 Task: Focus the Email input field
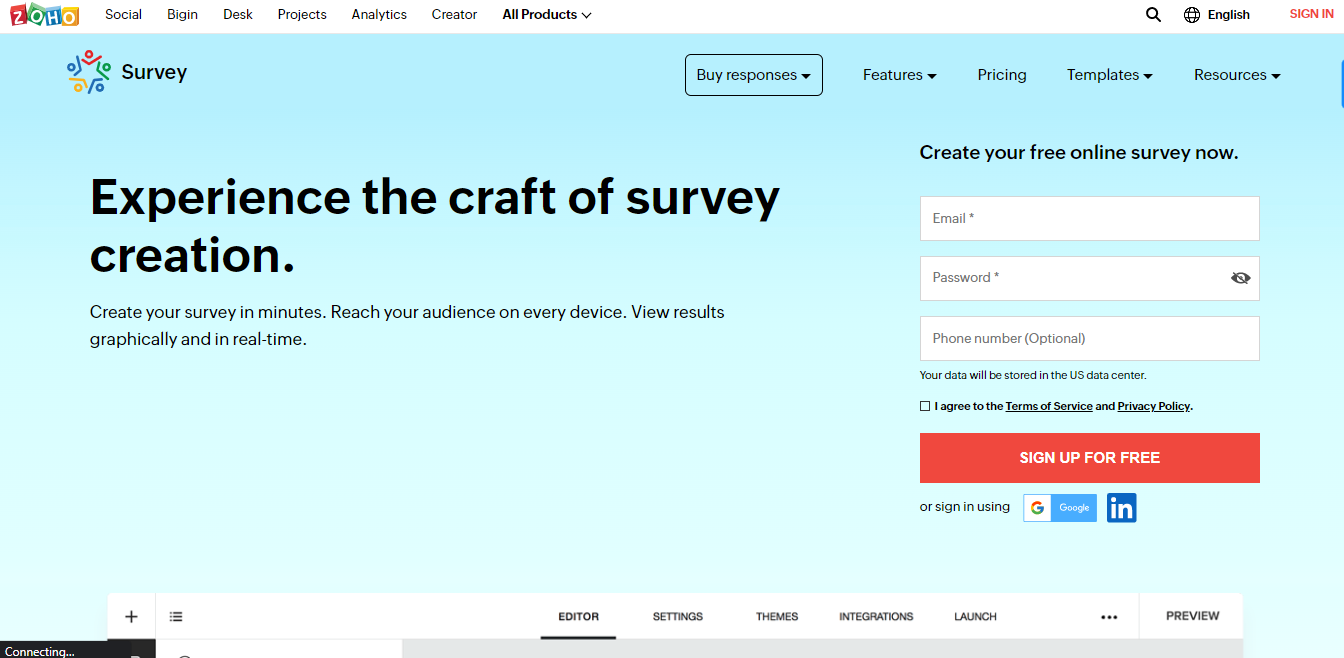(1090, 218)
